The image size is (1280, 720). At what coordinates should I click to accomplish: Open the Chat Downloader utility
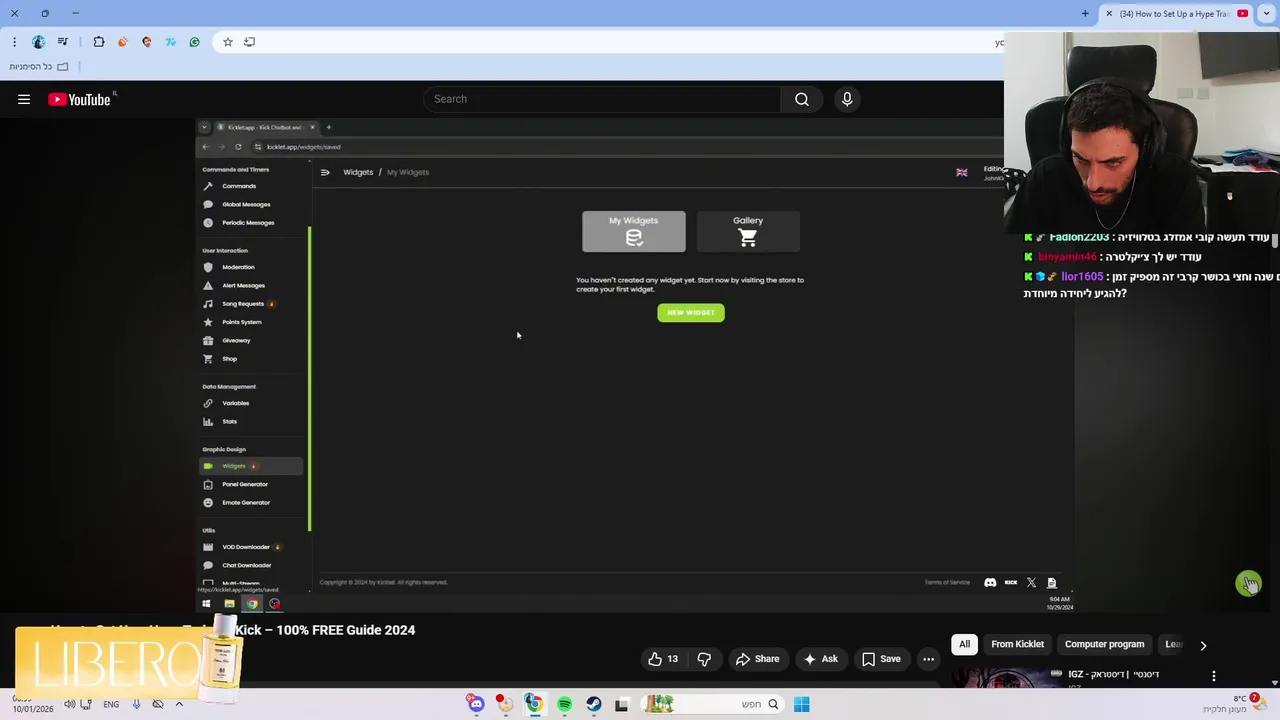(x=252, y=565)
